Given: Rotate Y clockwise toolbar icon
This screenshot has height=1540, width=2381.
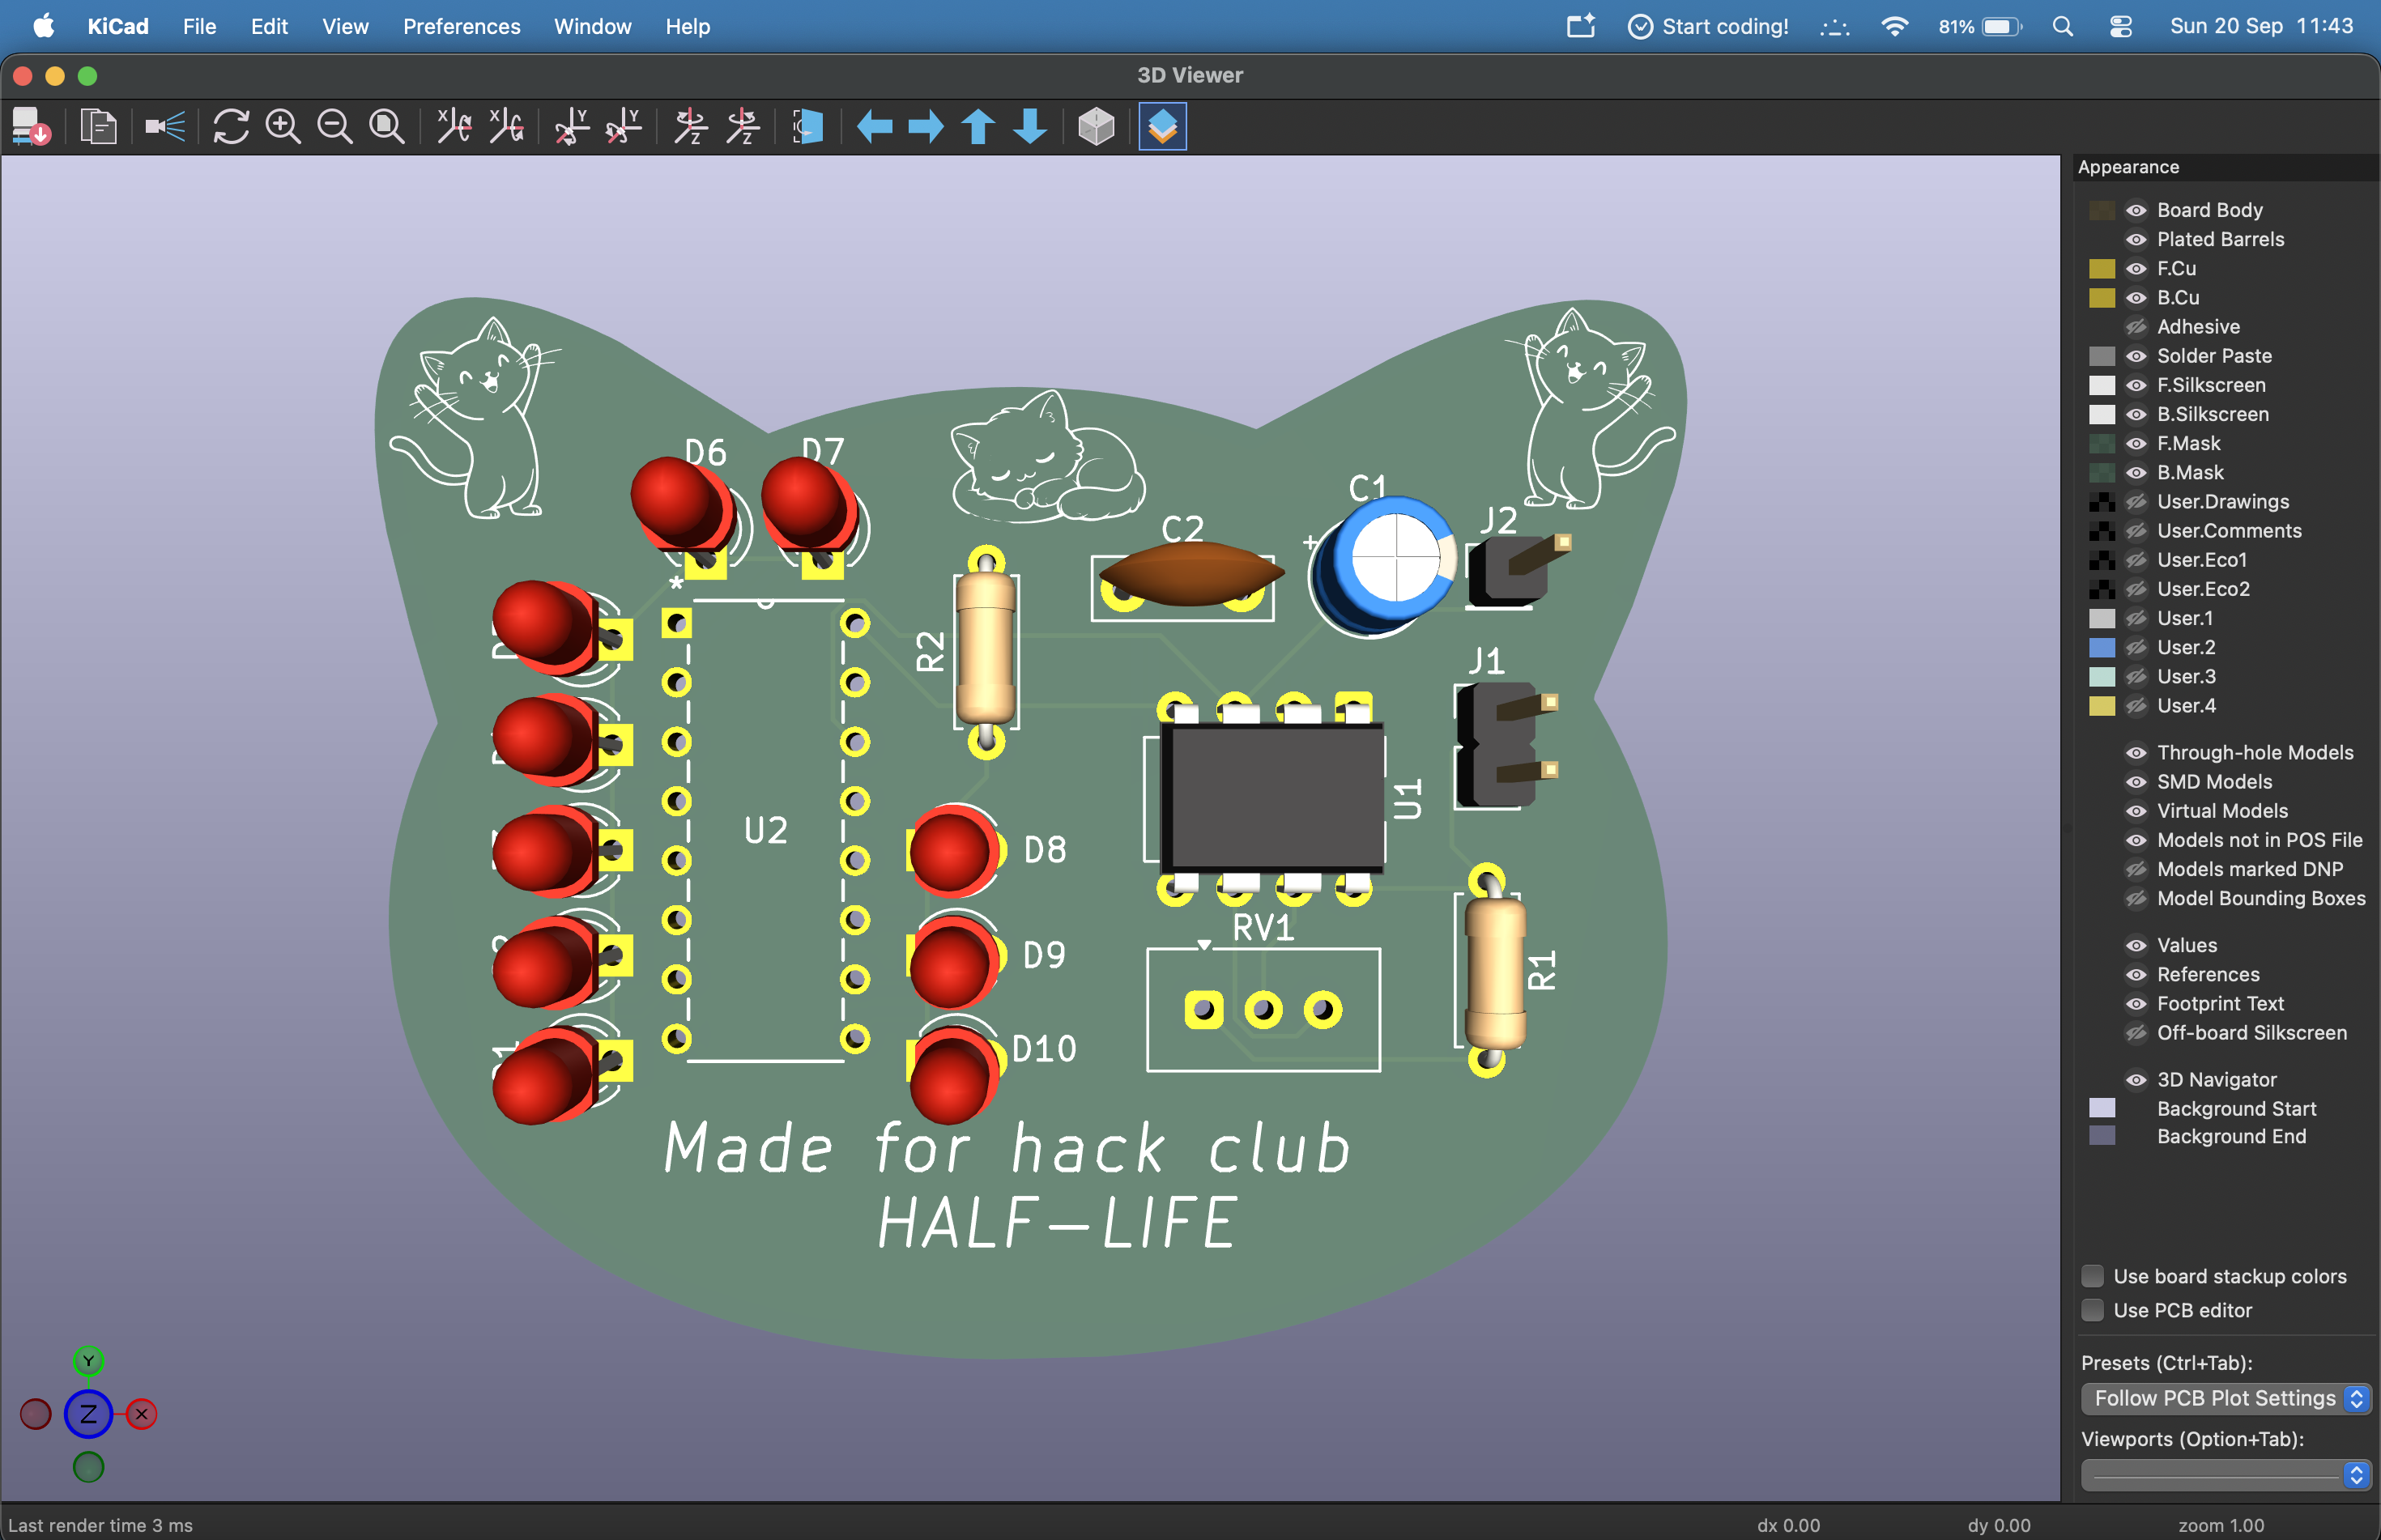Looking at the screenshot, I should click(572, 127).
